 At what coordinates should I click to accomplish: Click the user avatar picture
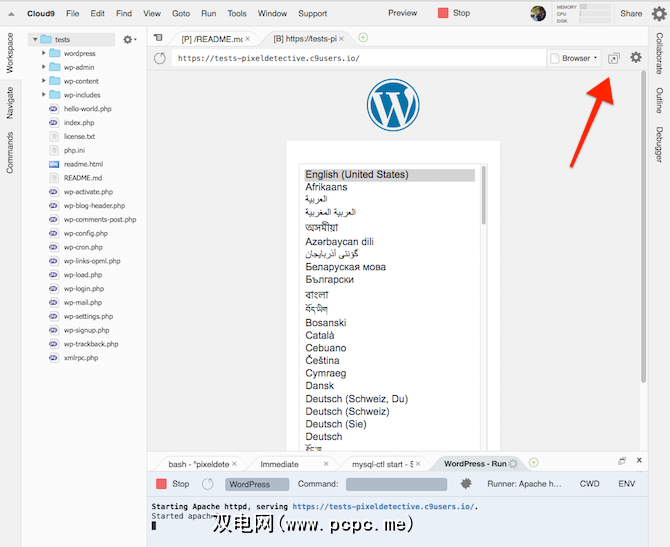point(538,13)
